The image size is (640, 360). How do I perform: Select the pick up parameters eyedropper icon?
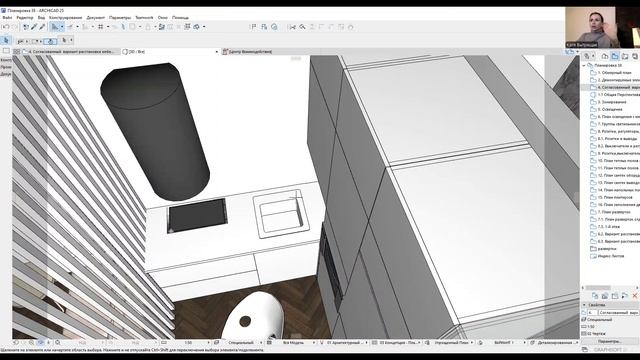pyautogui.click(x=34, y=27)
